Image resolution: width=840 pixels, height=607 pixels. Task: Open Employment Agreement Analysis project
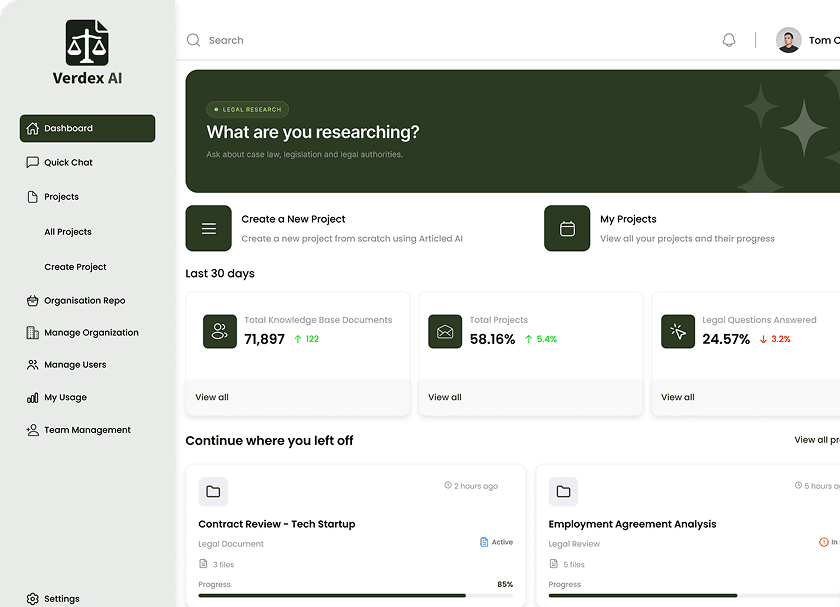632,524
